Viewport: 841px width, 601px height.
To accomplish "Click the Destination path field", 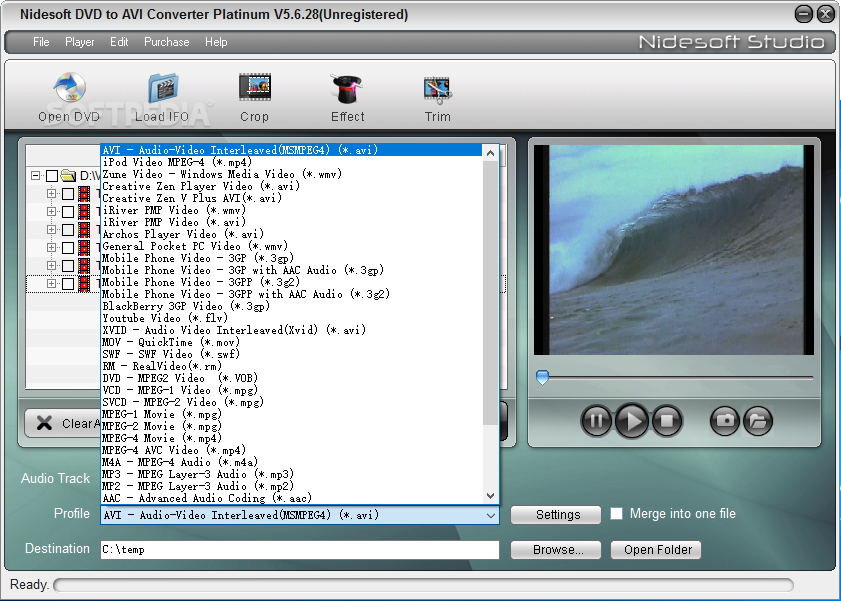I will tap(300, 550).
